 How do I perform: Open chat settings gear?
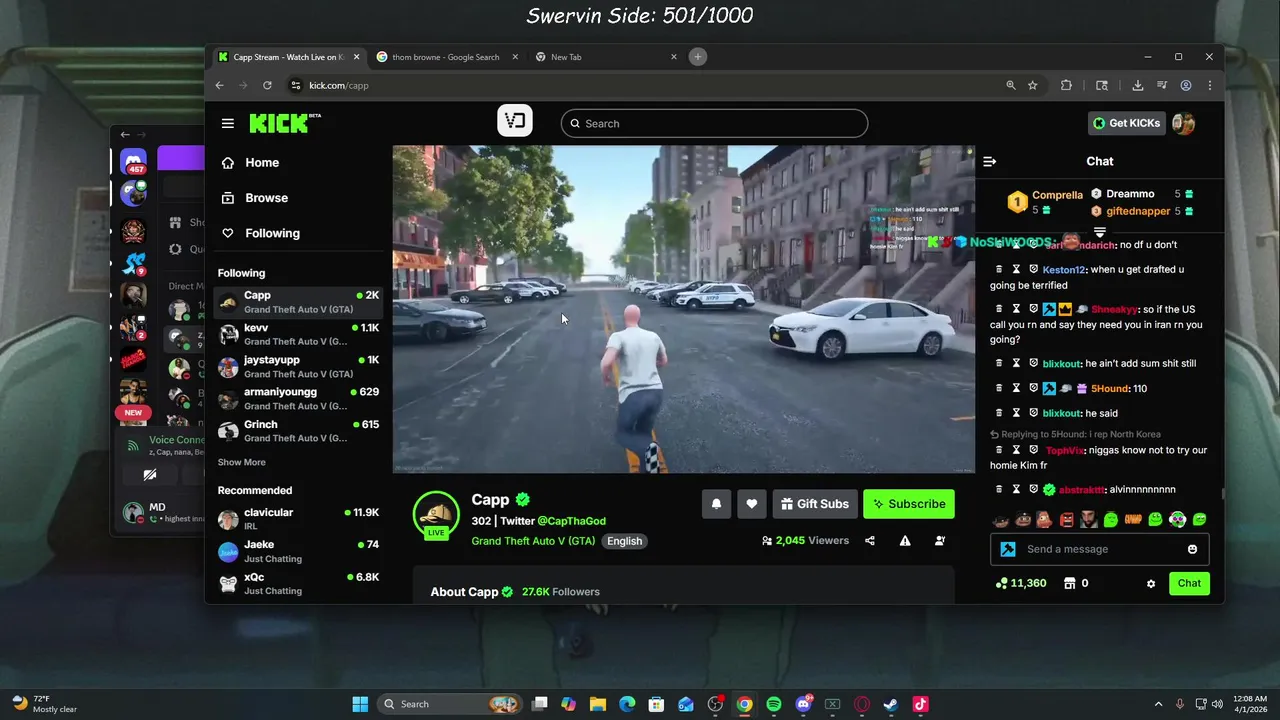1151,584
